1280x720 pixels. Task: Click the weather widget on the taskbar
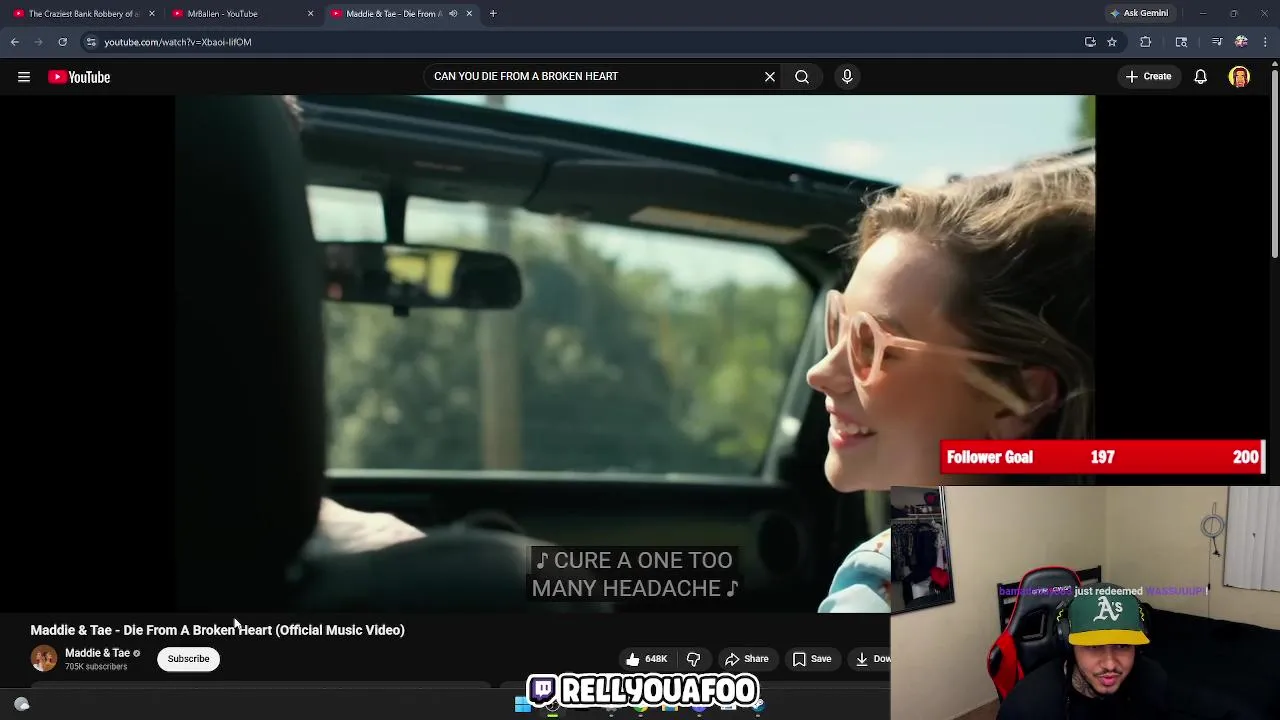(21, 704)
